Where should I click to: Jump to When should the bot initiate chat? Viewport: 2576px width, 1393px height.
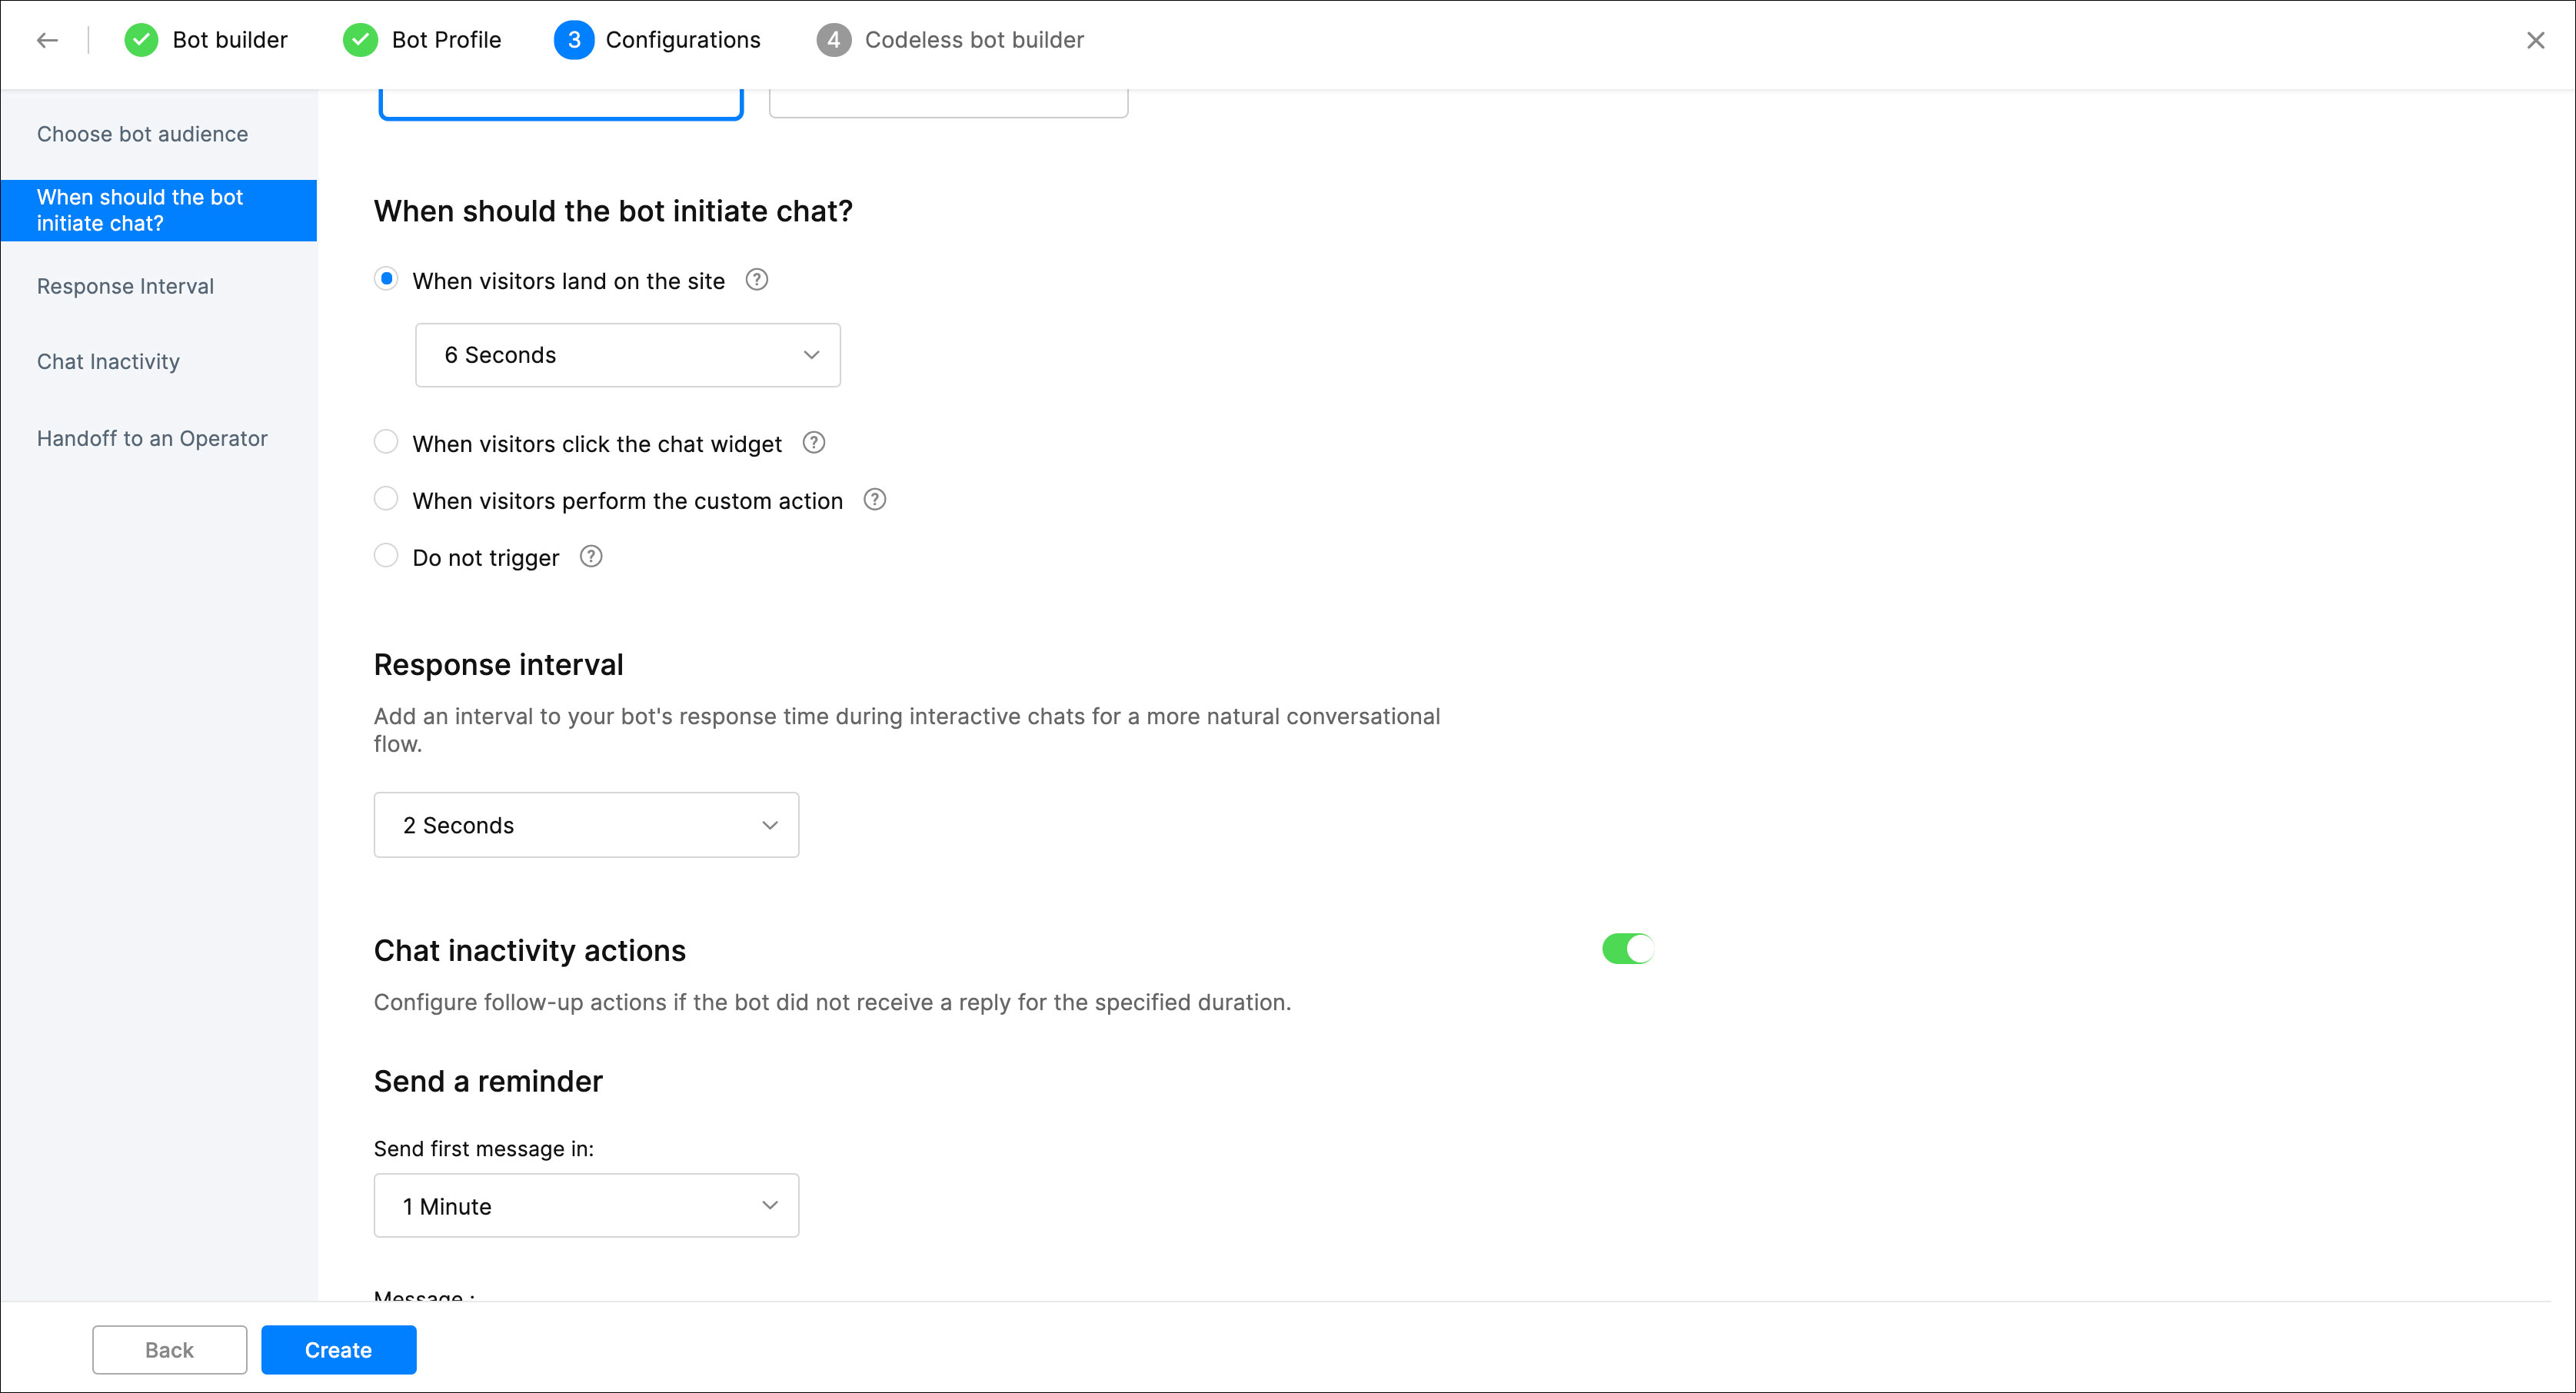[x=159, y=210]
